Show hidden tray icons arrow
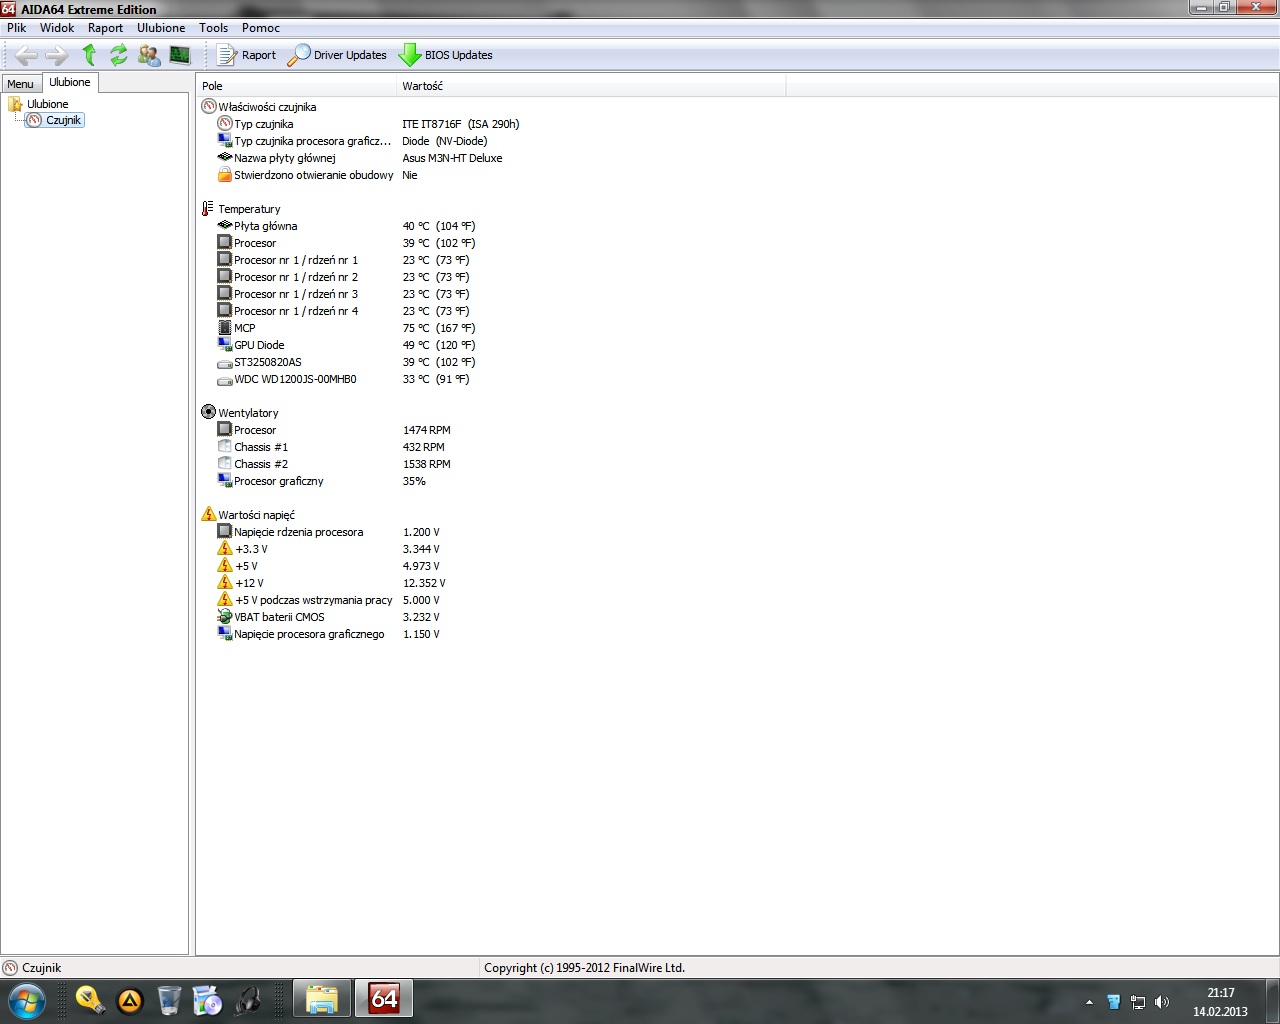 coord(1089,1002)
